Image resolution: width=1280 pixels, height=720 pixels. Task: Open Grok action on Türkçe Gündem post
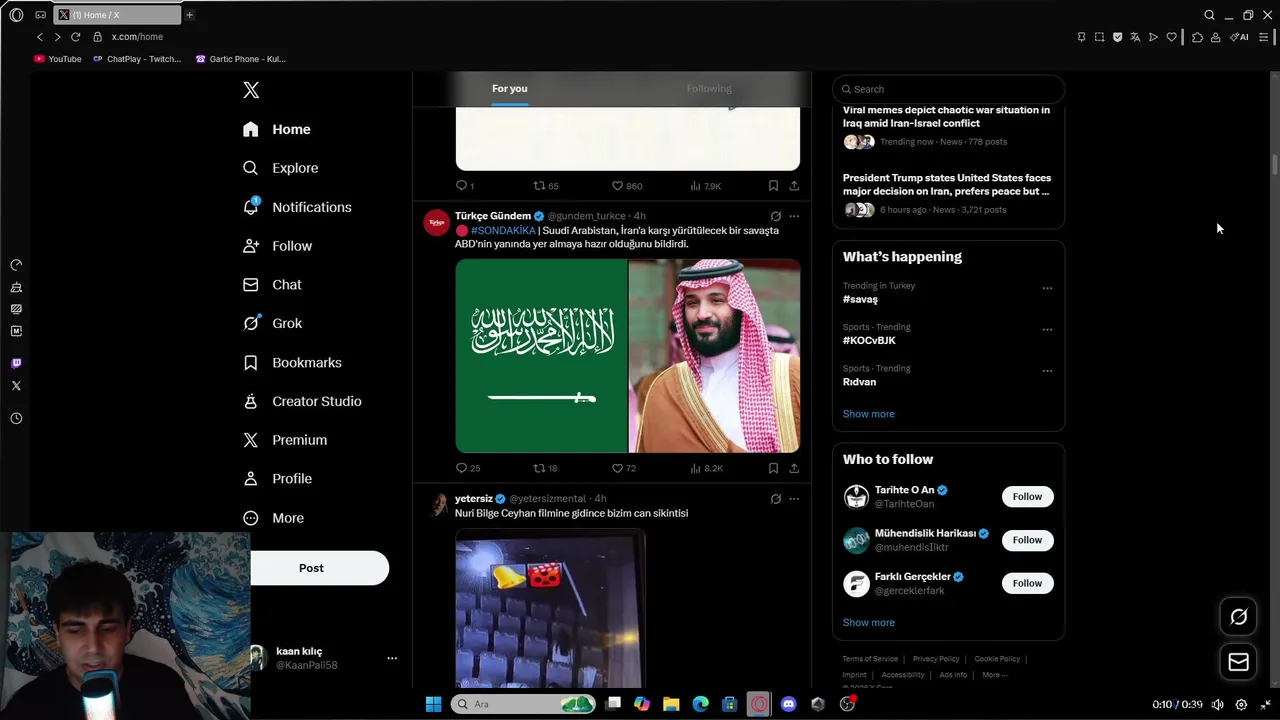click(775, 216)
